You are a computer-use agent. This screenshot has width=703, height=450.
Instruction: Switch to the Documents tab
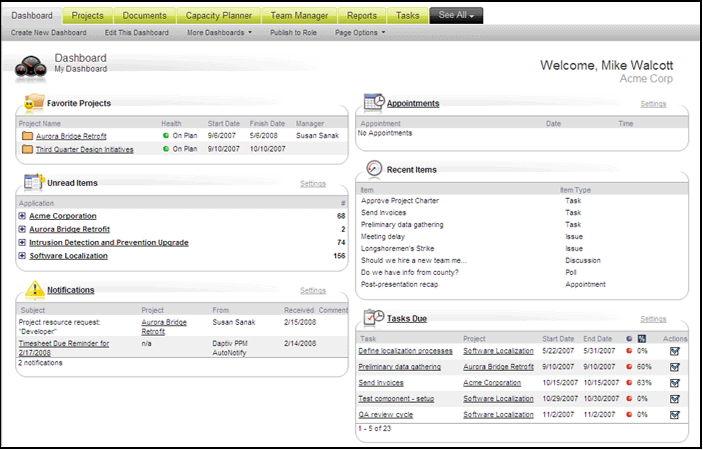144,16
